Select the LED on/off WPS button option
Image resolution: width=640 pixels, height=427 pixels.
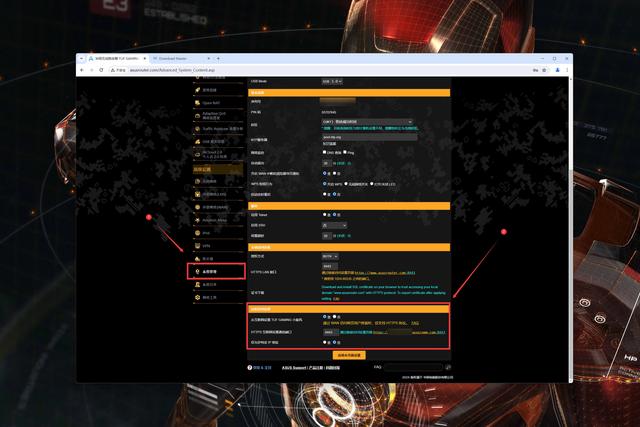[x=371, y=184]
